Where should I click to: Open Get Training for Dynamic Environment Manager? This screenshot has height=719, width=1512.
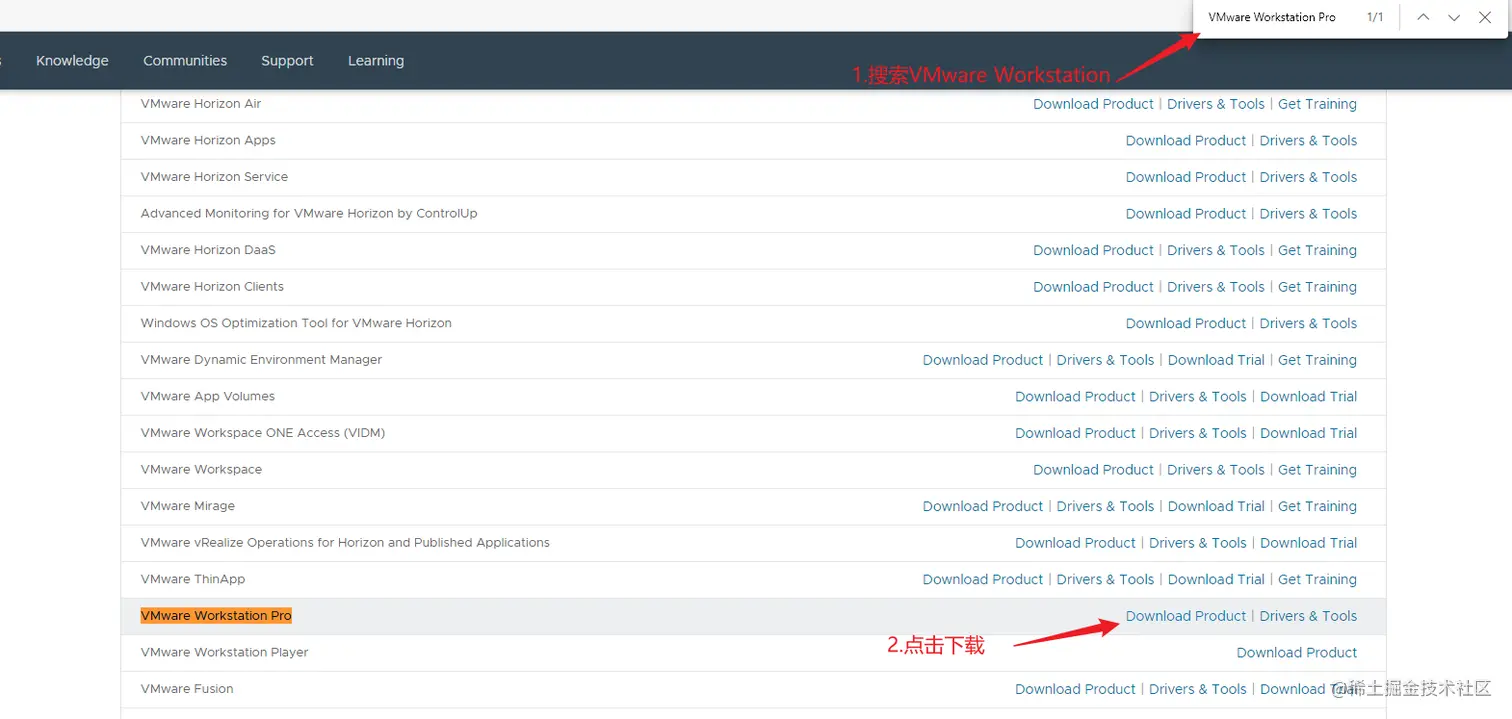pyautogui.click(x=1317, y=360)
